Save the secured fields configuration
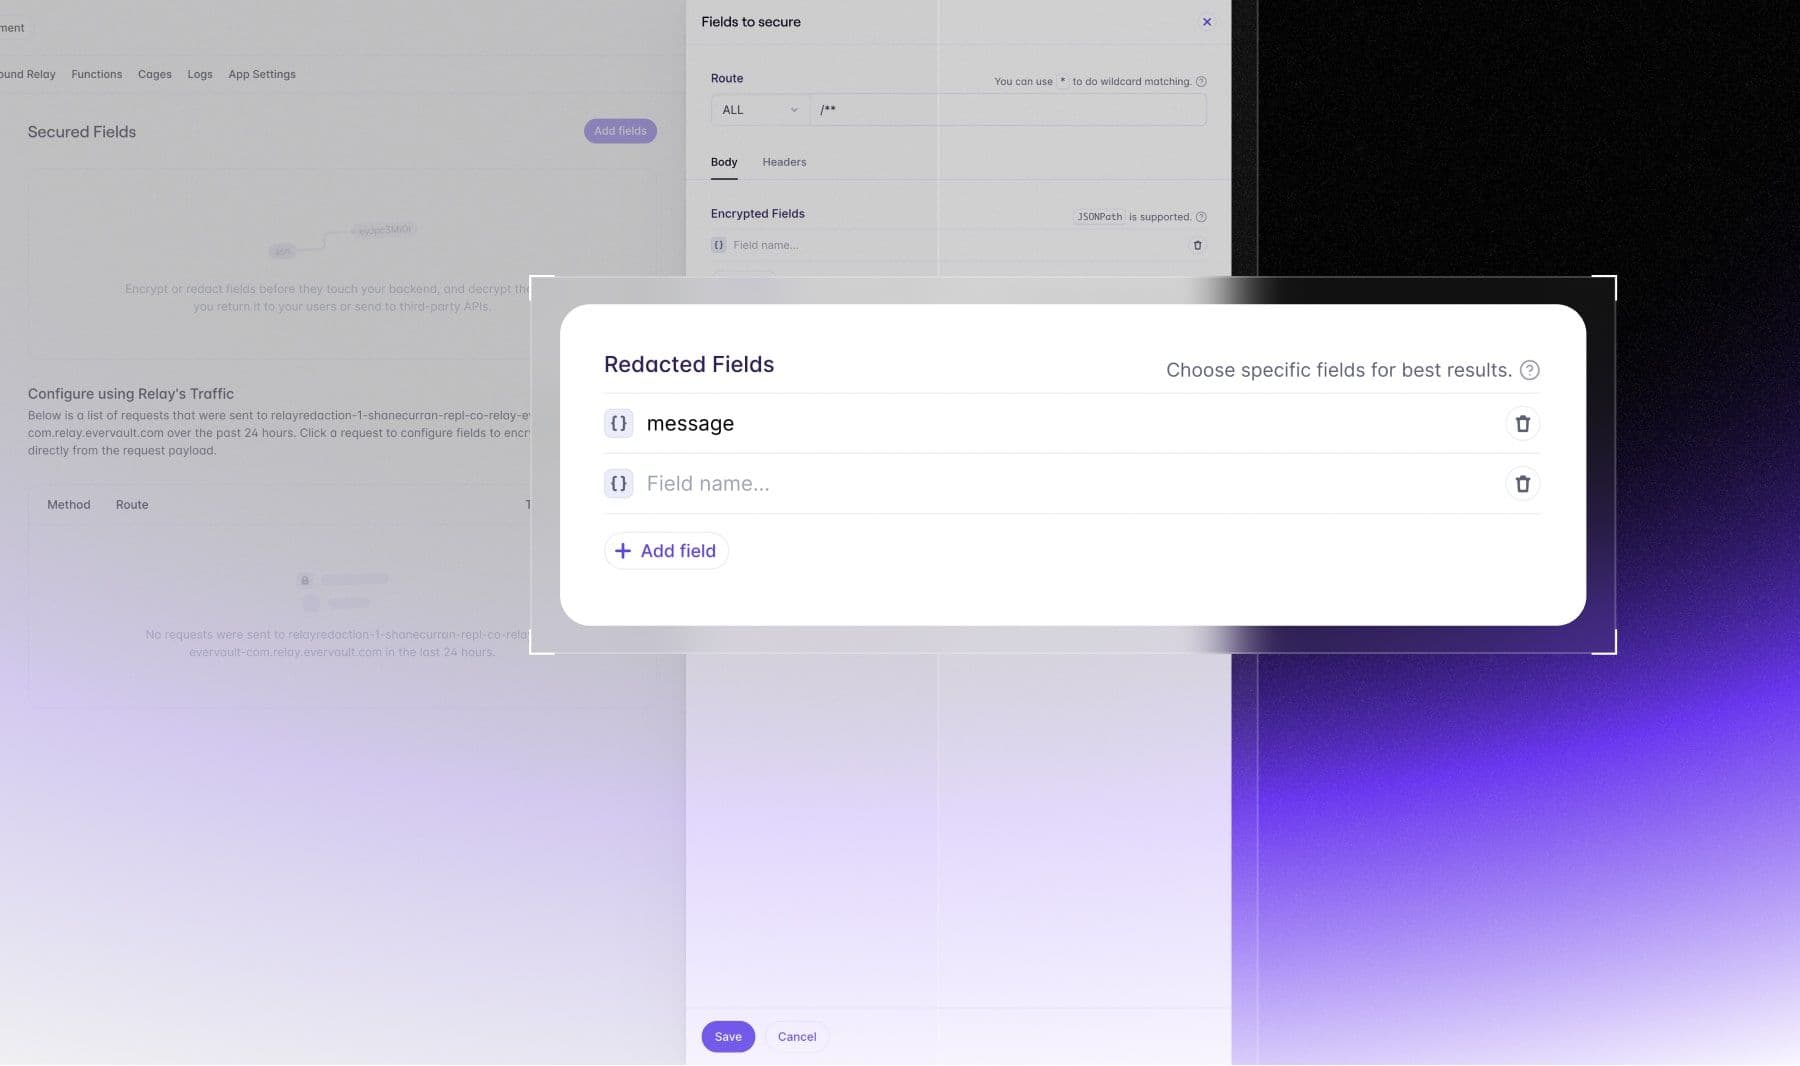 [728, 1037]
